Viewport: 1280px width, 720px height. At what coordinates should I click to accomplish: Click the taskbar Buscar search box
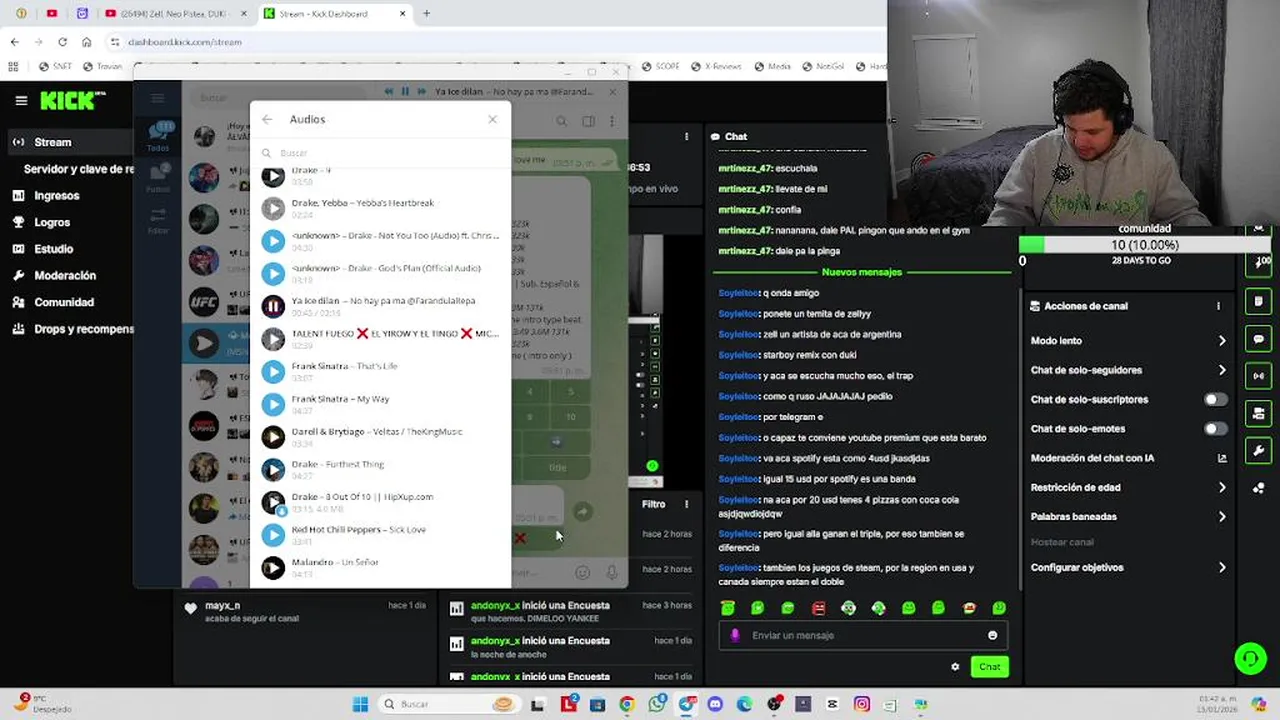(x=447, y=704)
